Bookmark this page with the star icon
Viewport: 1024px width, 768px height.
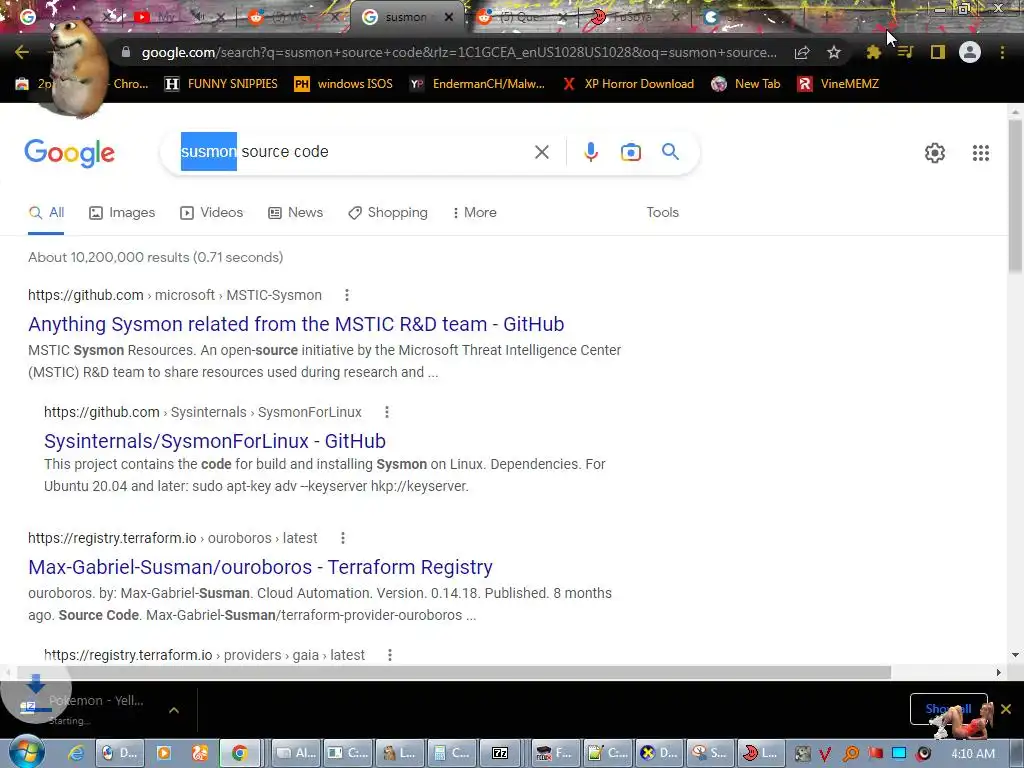pyautogui.click(x=834, y=52)
